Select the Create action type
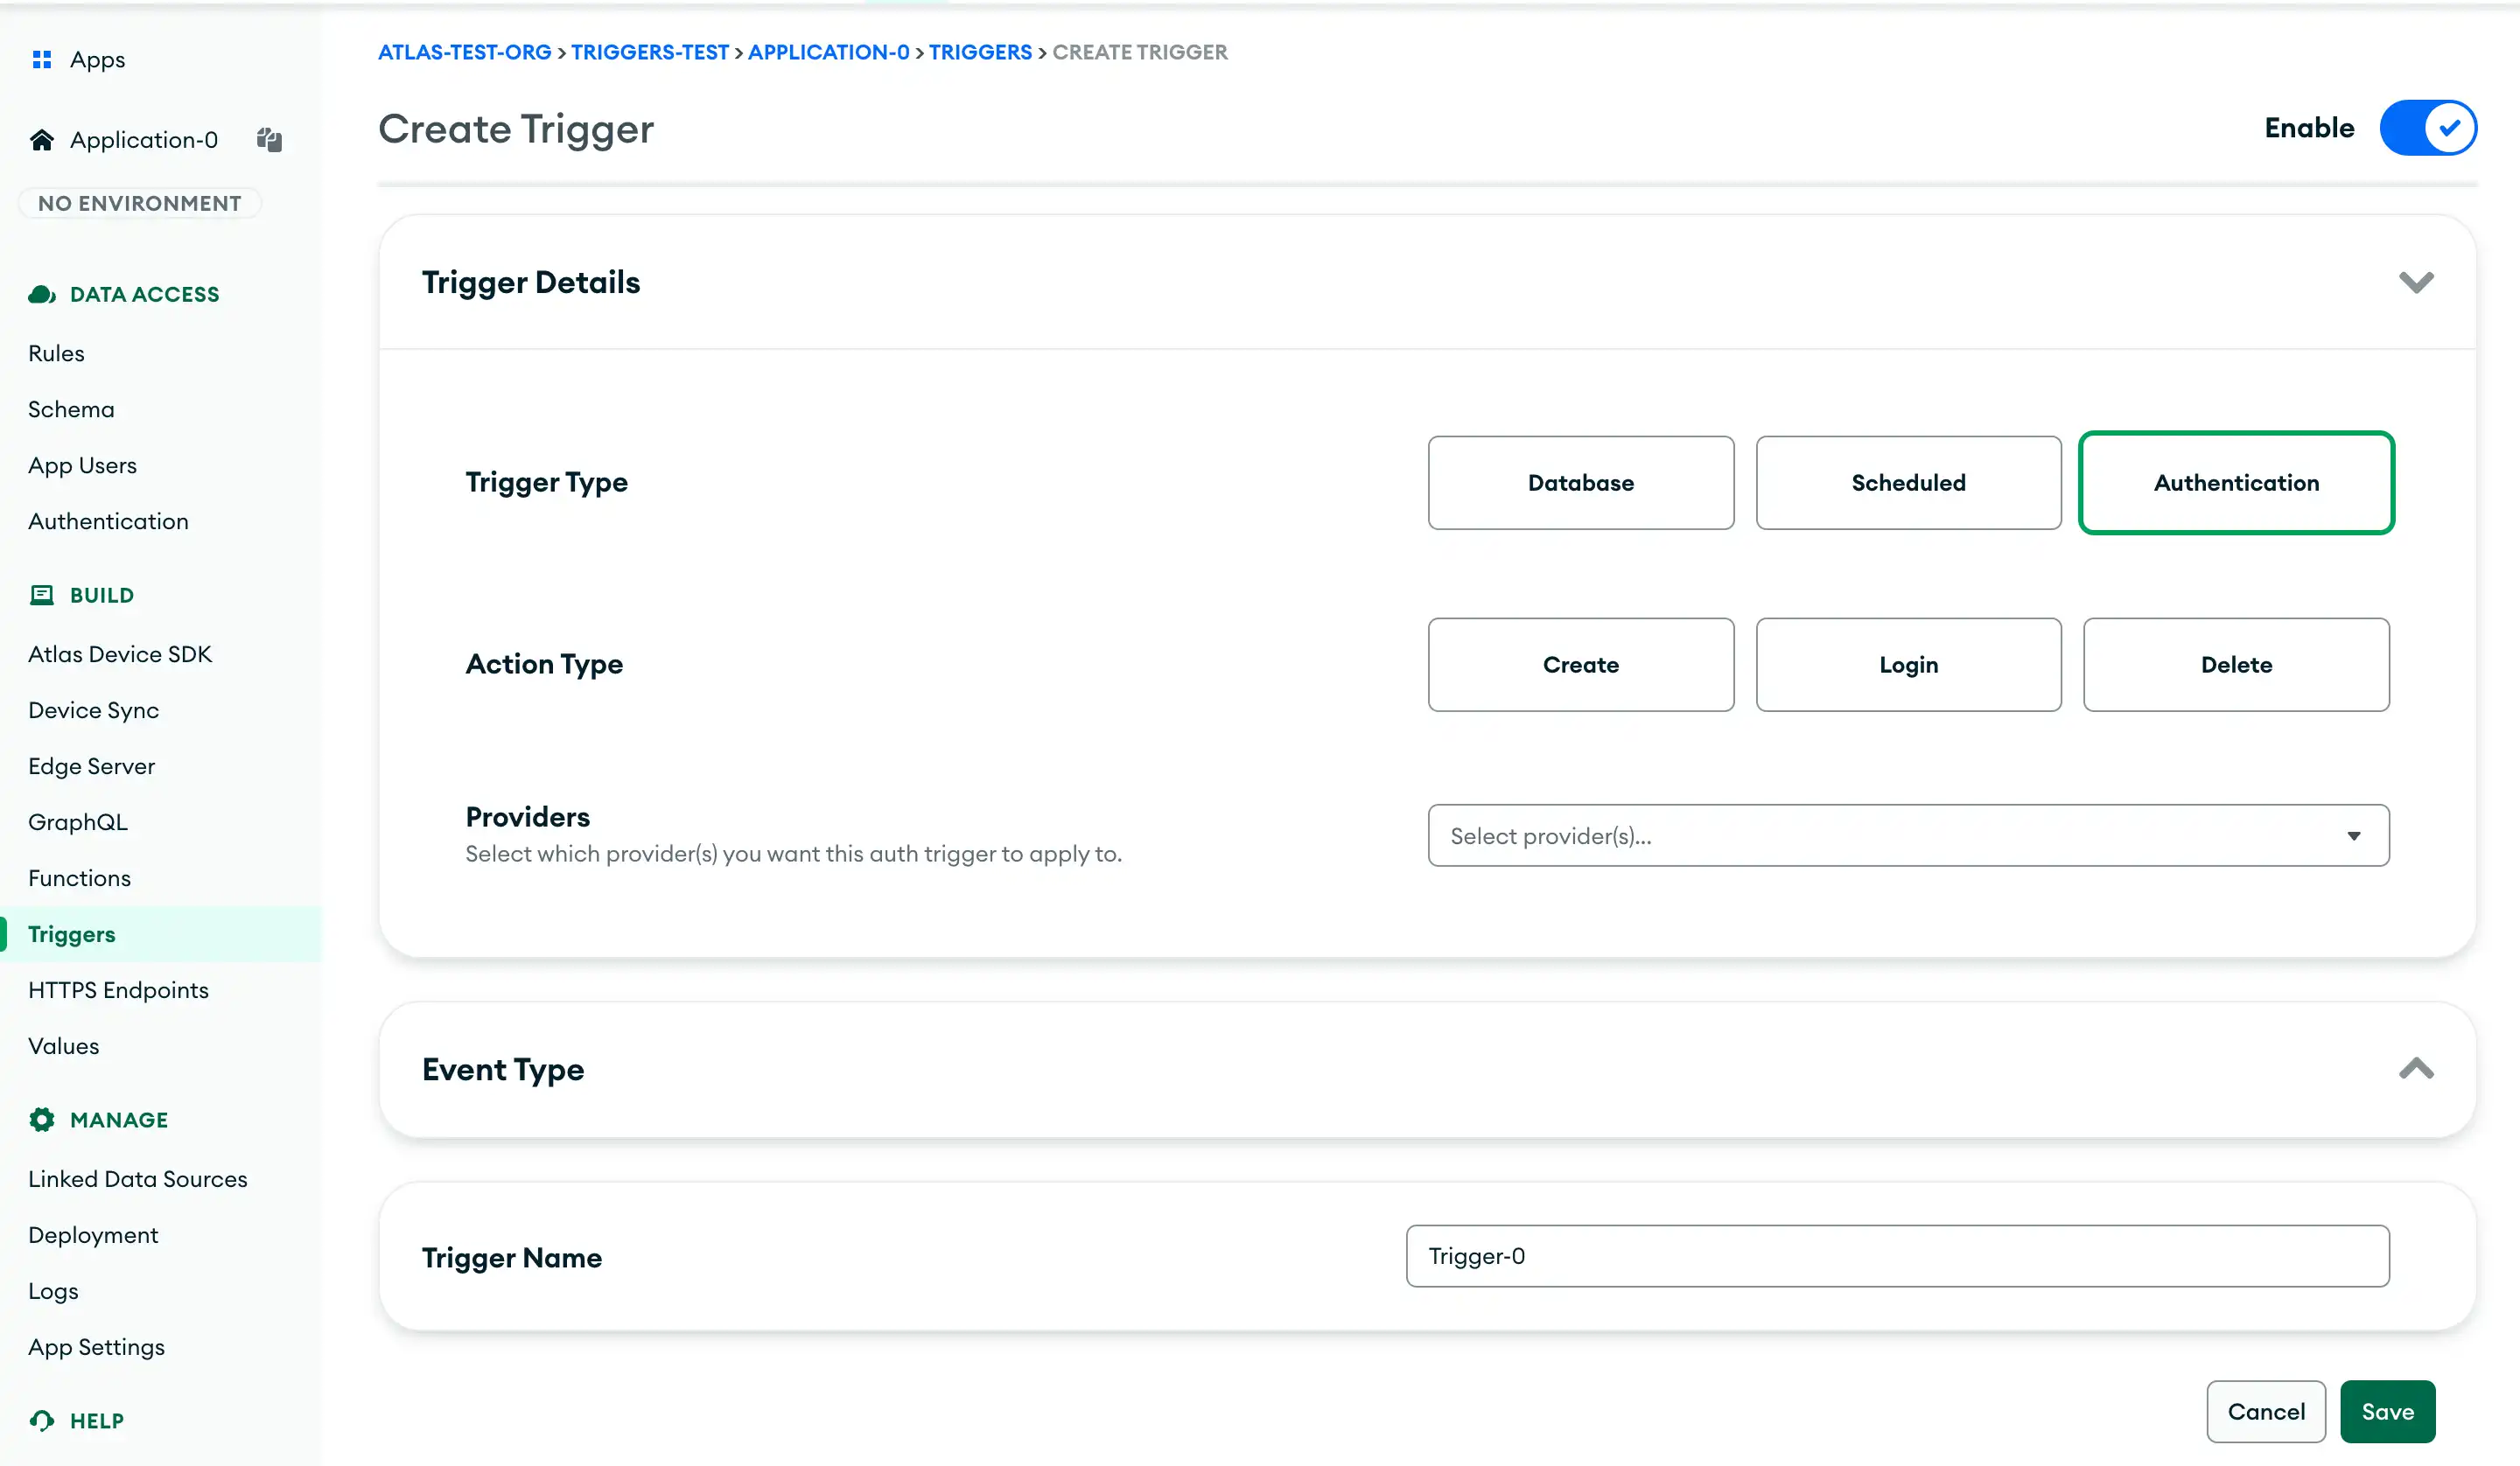The width and height of the screenshot is (2520, 1466). (1579, 663)
